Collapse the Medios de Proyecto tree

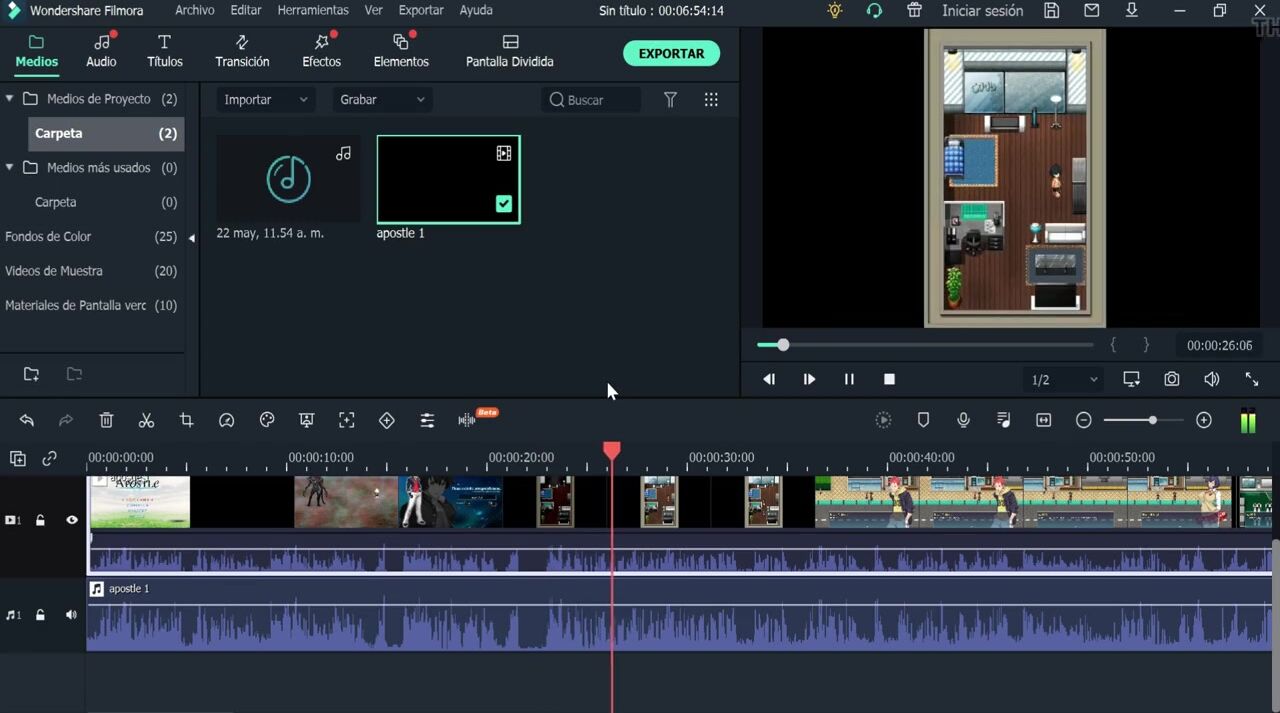[x=10, y=99]
